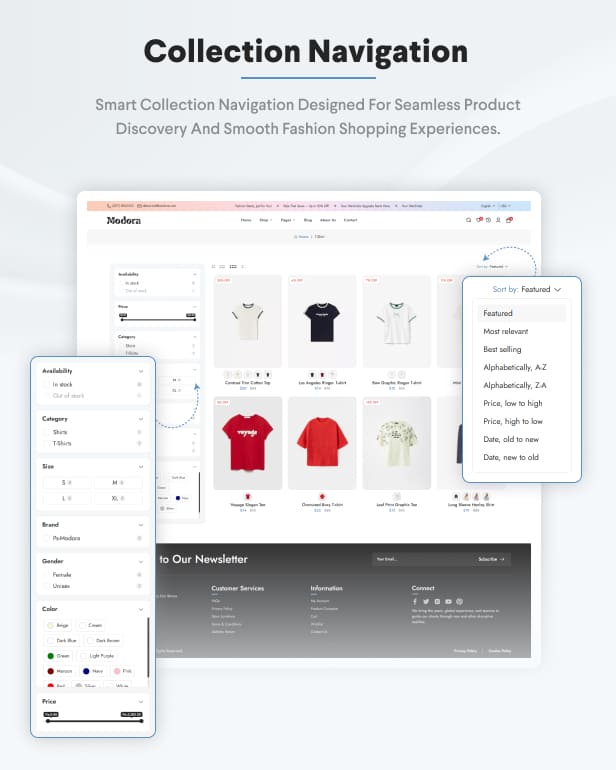Collapse the Color filter section

(x=141, y=609)
